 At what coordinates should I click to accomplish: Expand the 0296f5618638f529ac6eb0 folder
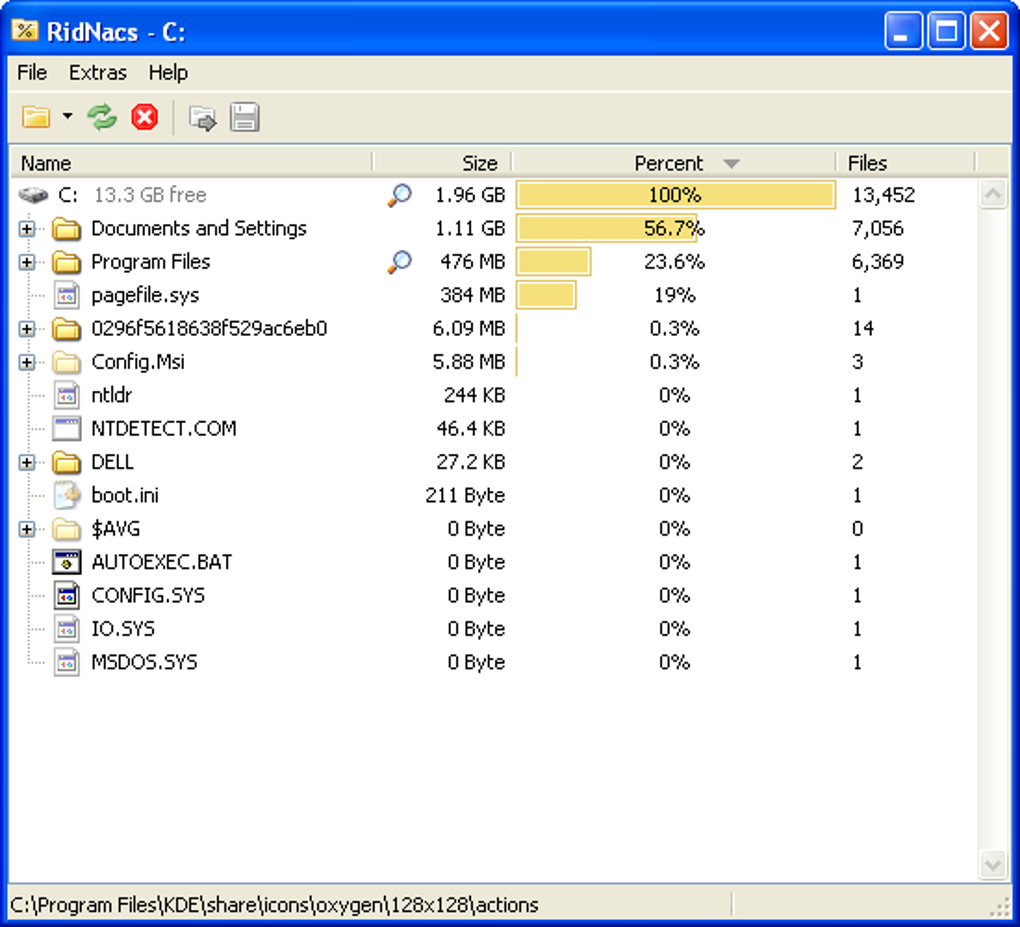(x=27, y=329)
